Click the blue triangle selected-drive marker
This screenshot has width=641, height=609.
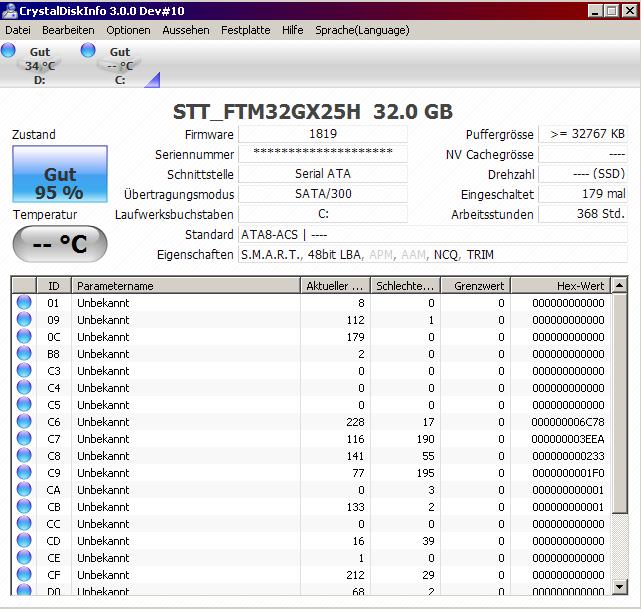pyautogui.click(x=154, y=81)
